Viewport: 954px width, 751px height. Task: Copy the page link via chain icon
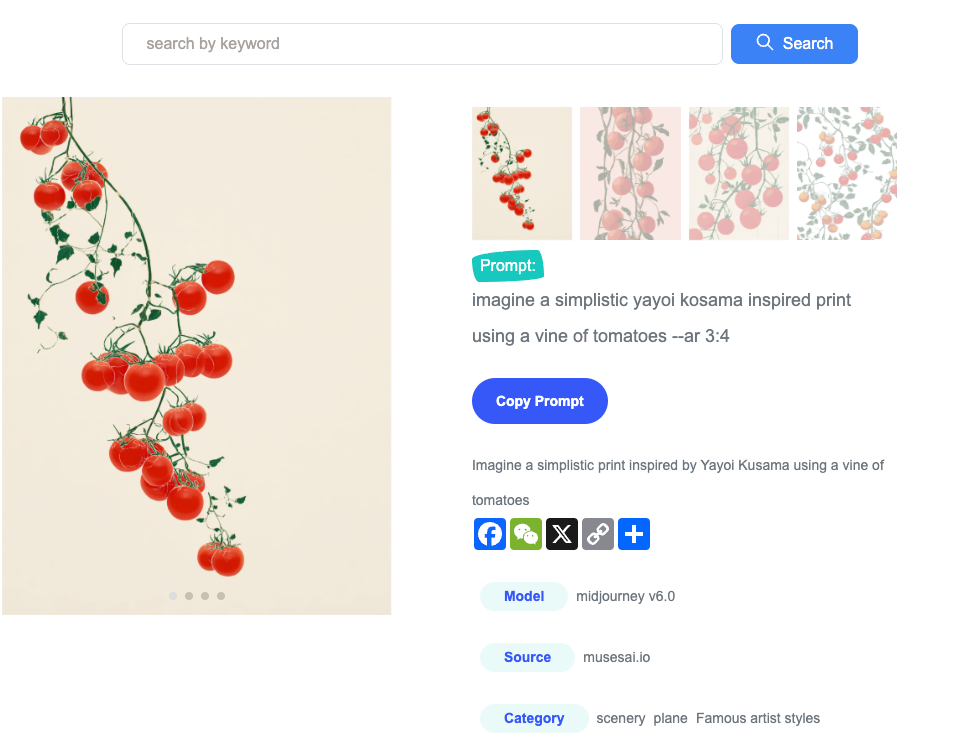coord(598,534)
